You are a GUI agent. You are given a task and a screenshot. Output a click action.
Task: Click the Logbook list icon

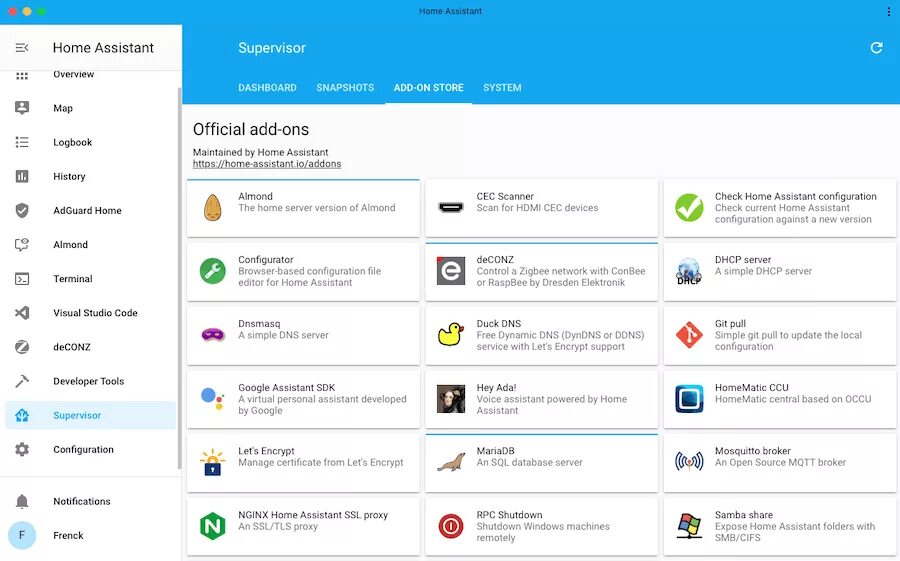pos(22,142)
